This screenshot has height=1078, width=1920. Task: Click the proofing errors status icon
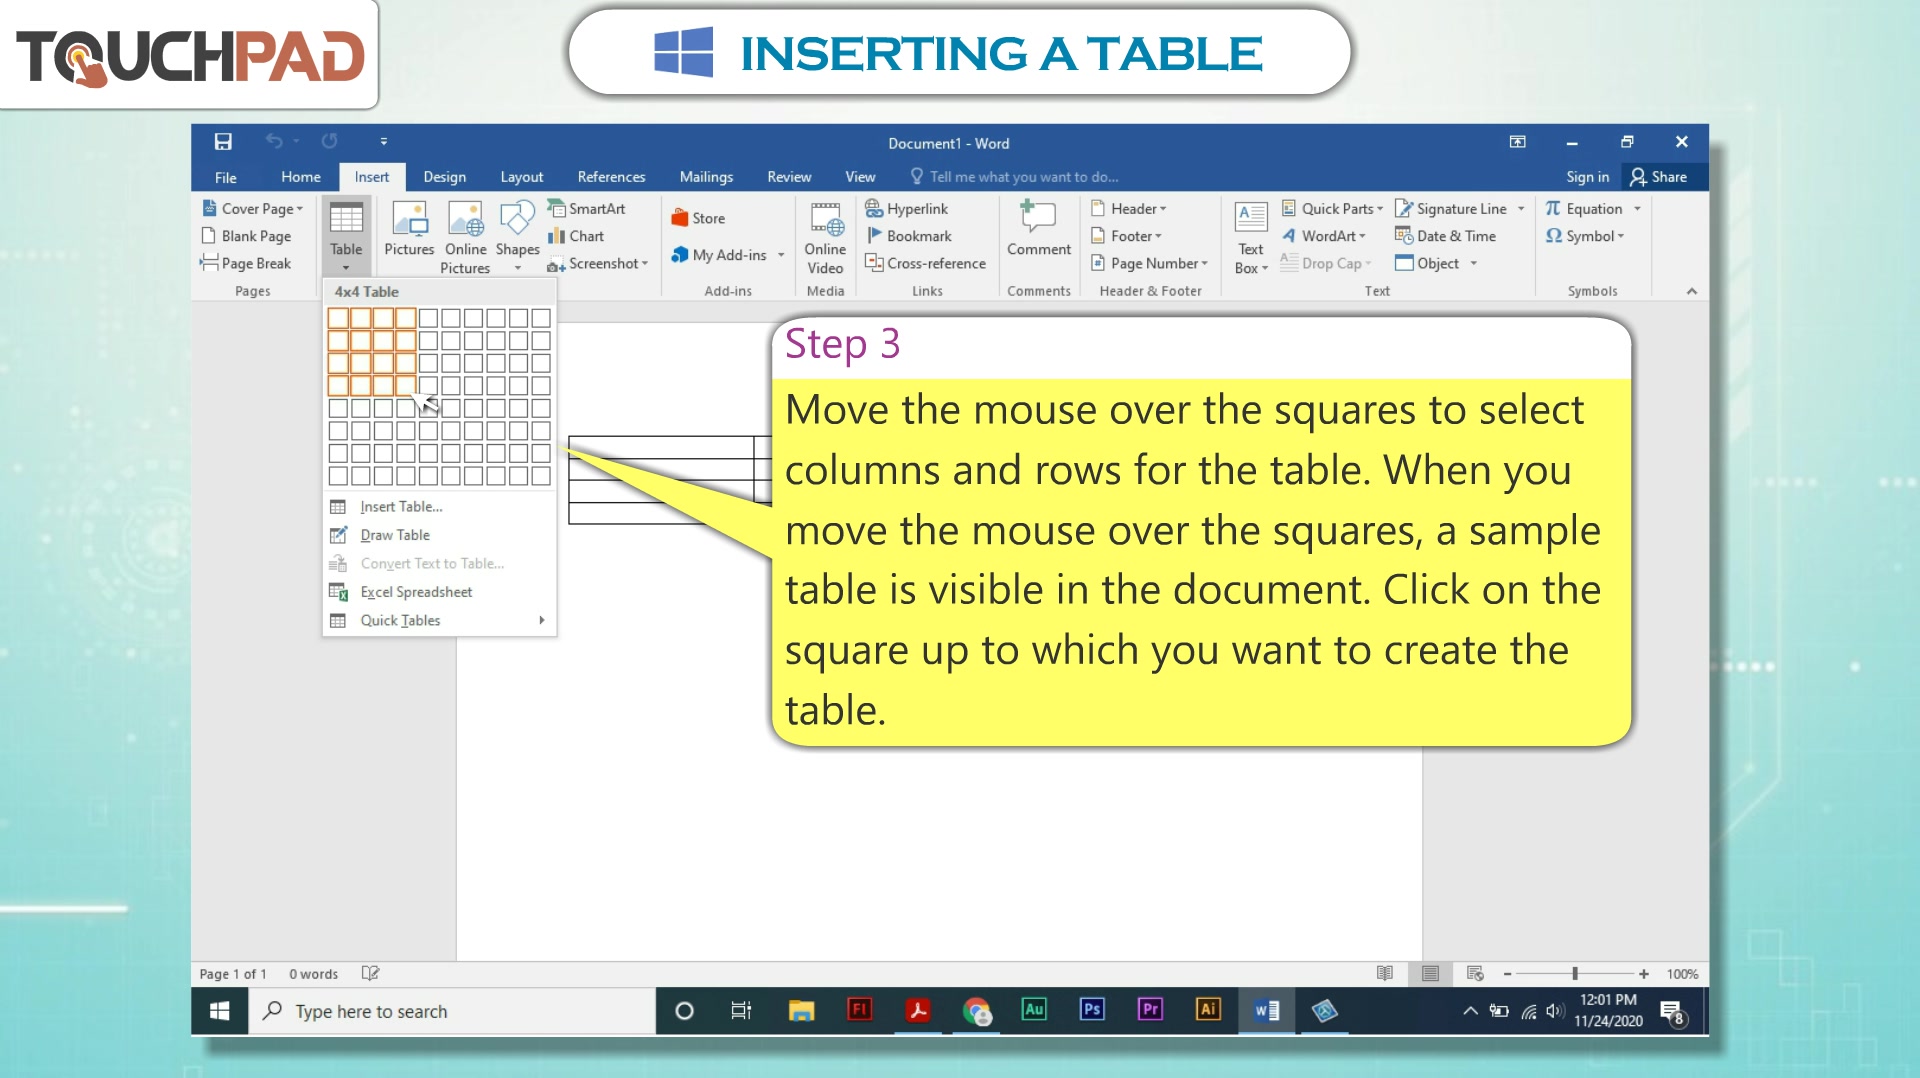pyautogui.click(x=370, y=973)
